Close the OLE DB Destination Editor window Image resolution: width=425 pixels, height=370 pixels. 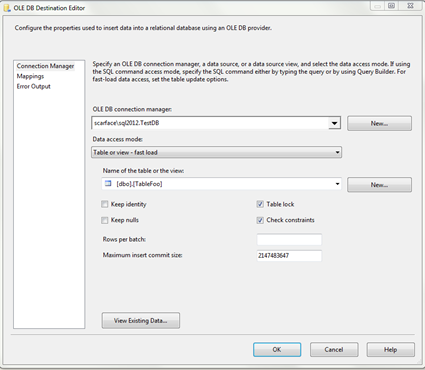pyautogui.click(x=411, y=6)
